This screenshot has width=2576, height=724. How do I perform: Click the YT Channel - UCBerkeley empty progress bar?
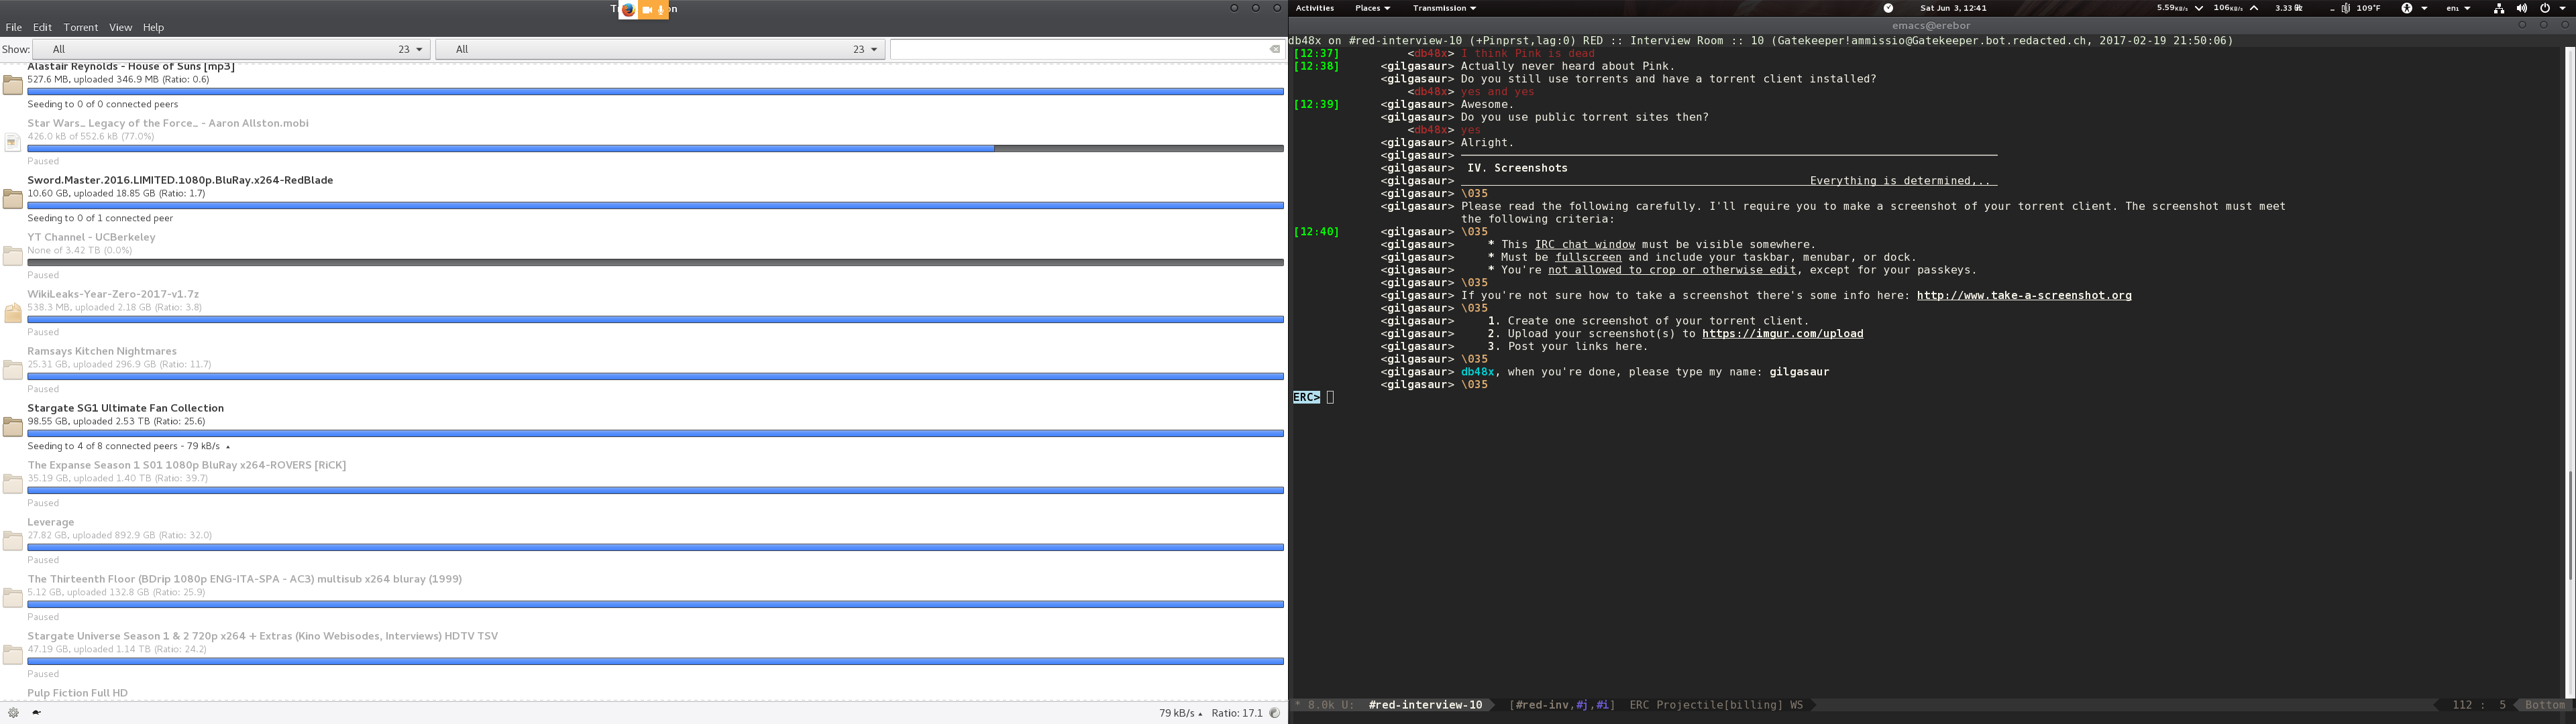pos(655,262)
